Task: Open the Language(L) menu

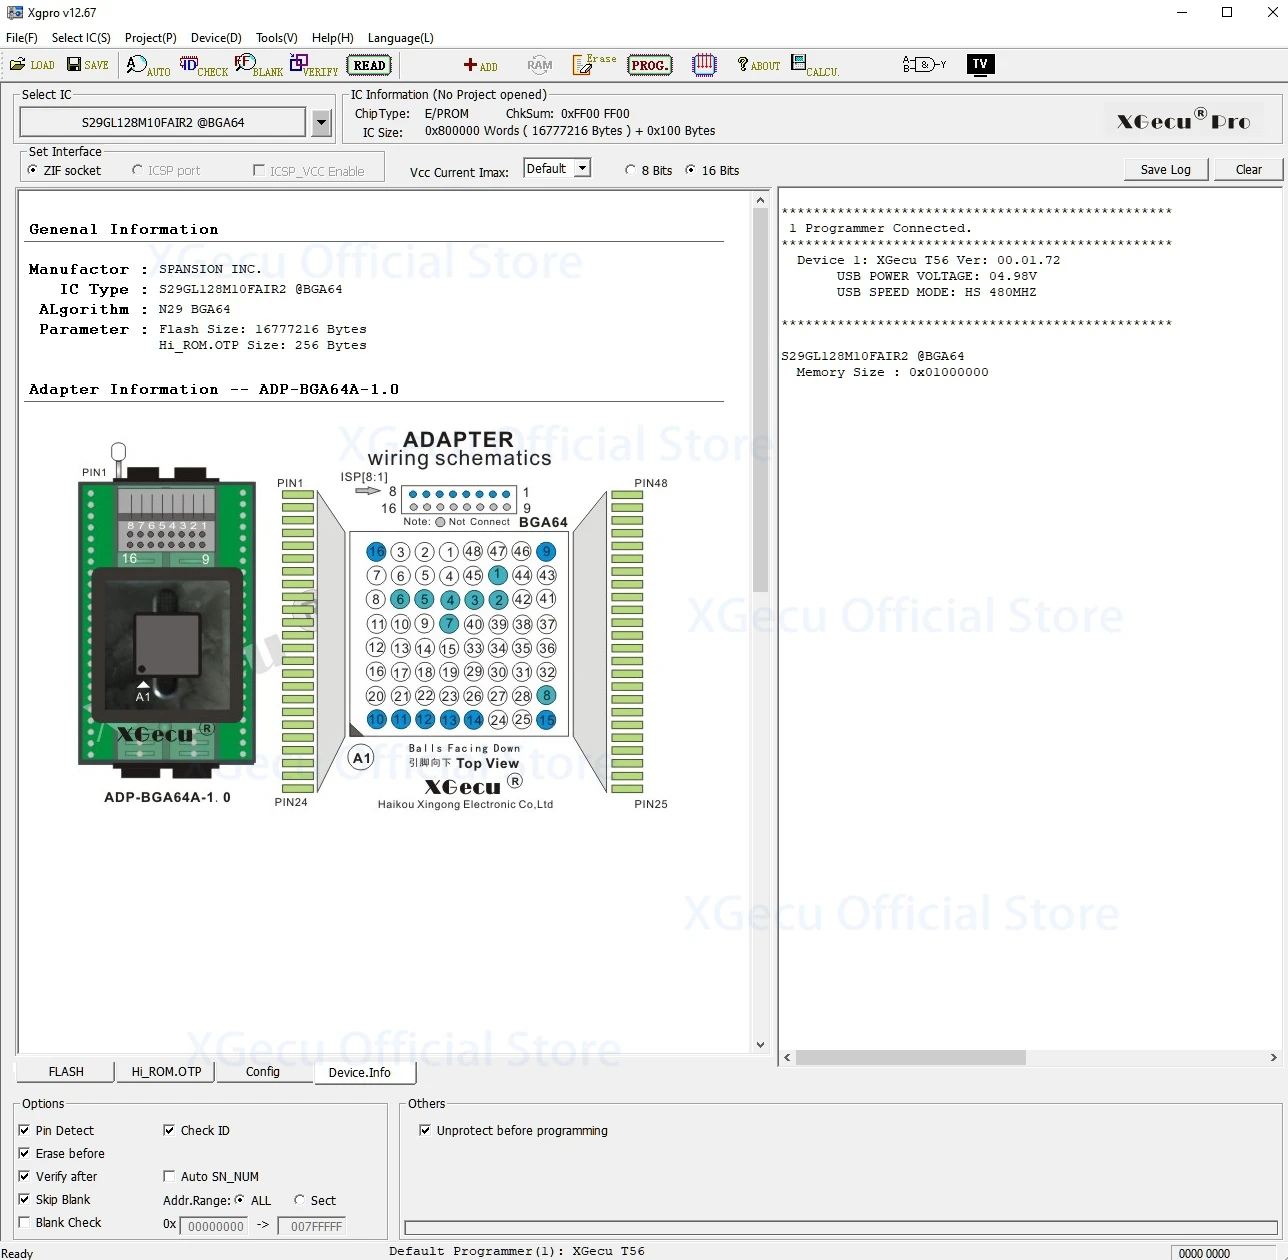Action: pyautogui.click(x=401, y=38)
